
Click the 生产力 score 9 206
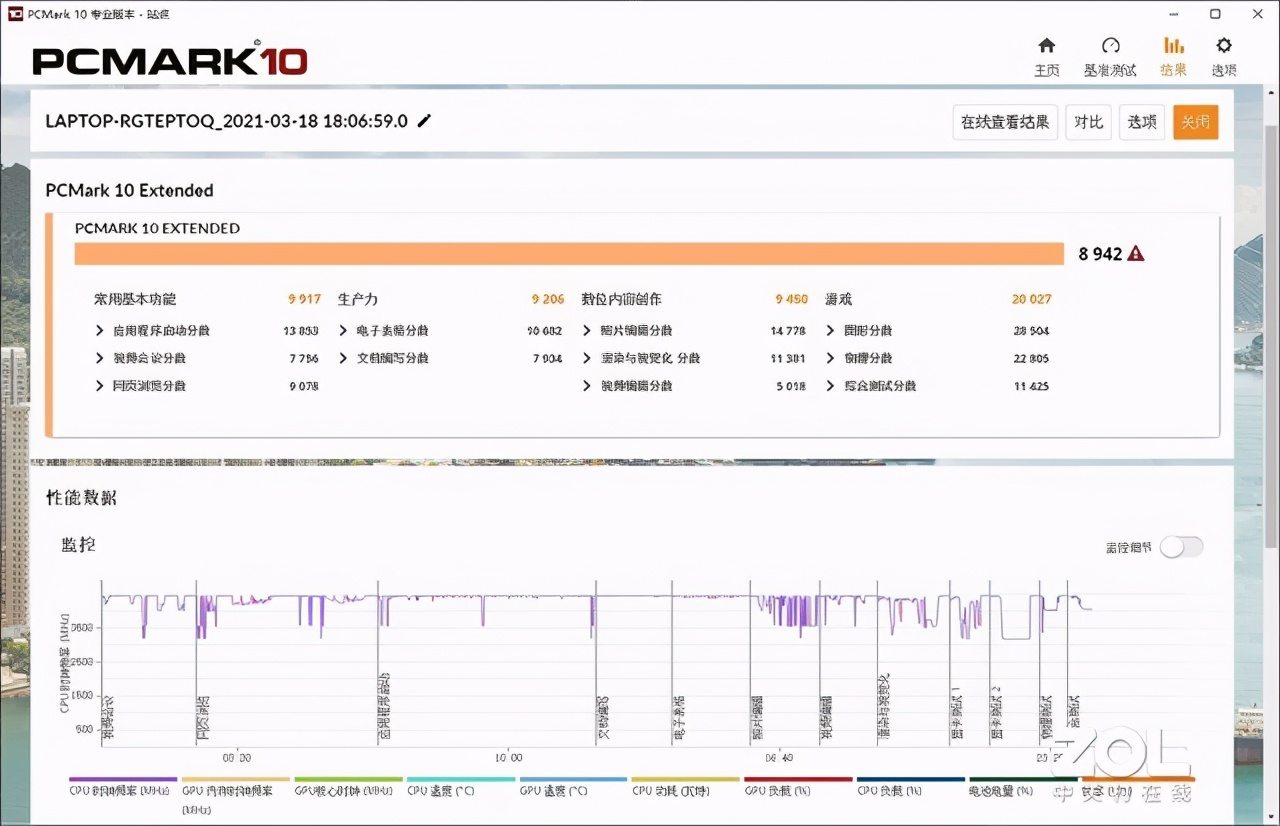pyautogui.click(x=547, y=299)
